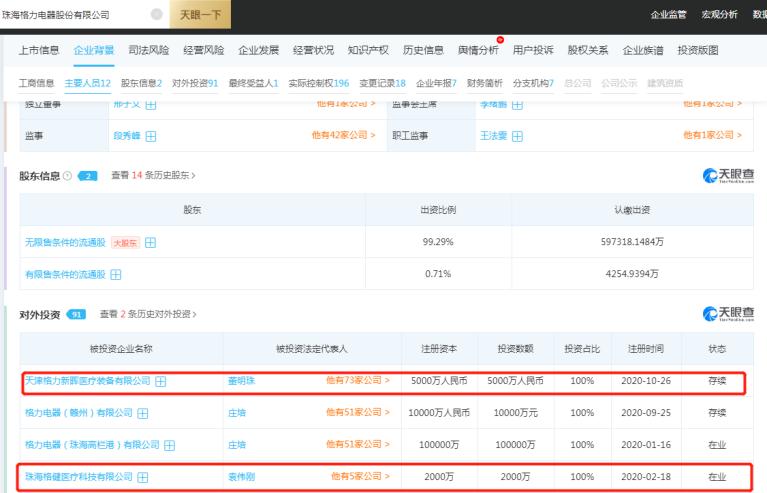Switch to the 舆情分析 tab

(478, 50)
